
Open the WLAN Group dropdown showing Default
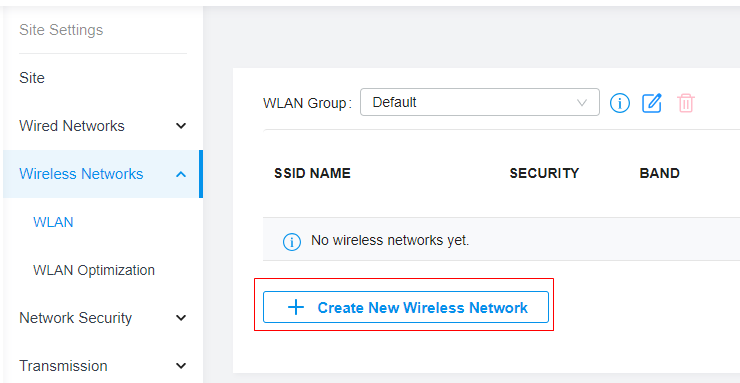click(x=479, y=102)
